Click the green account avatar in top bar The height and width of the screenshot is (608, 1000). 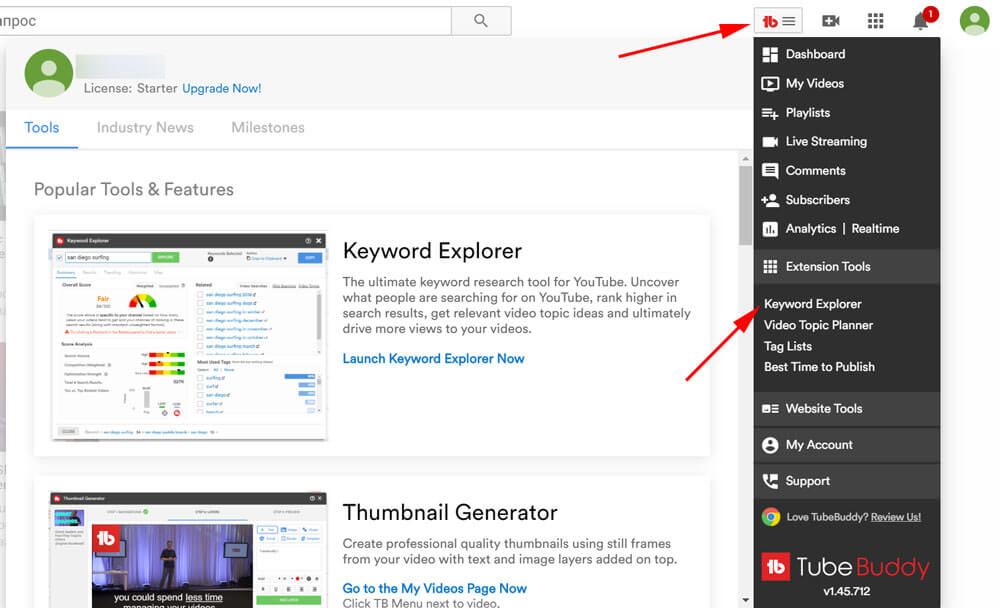974,20
